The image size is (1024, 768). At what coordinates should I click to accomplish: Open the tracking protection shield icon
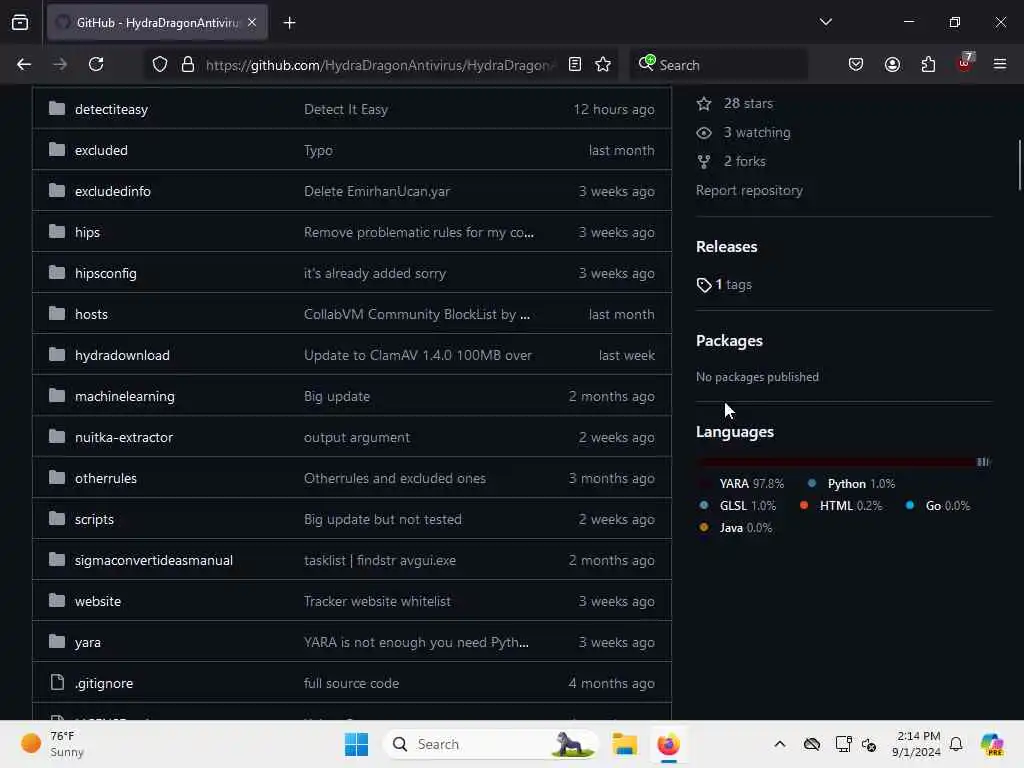[160, 64]
